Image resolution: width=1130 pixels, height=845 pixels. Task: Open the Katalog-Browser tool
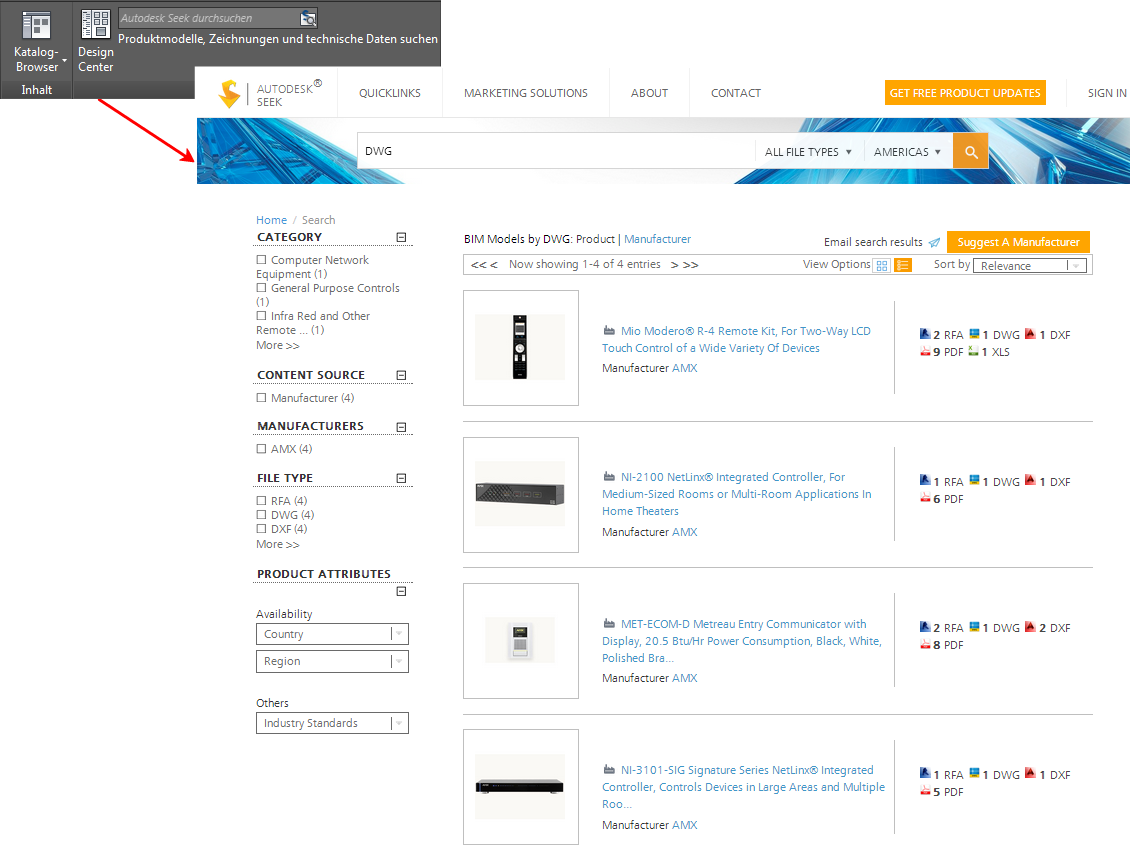click(36, 42)
